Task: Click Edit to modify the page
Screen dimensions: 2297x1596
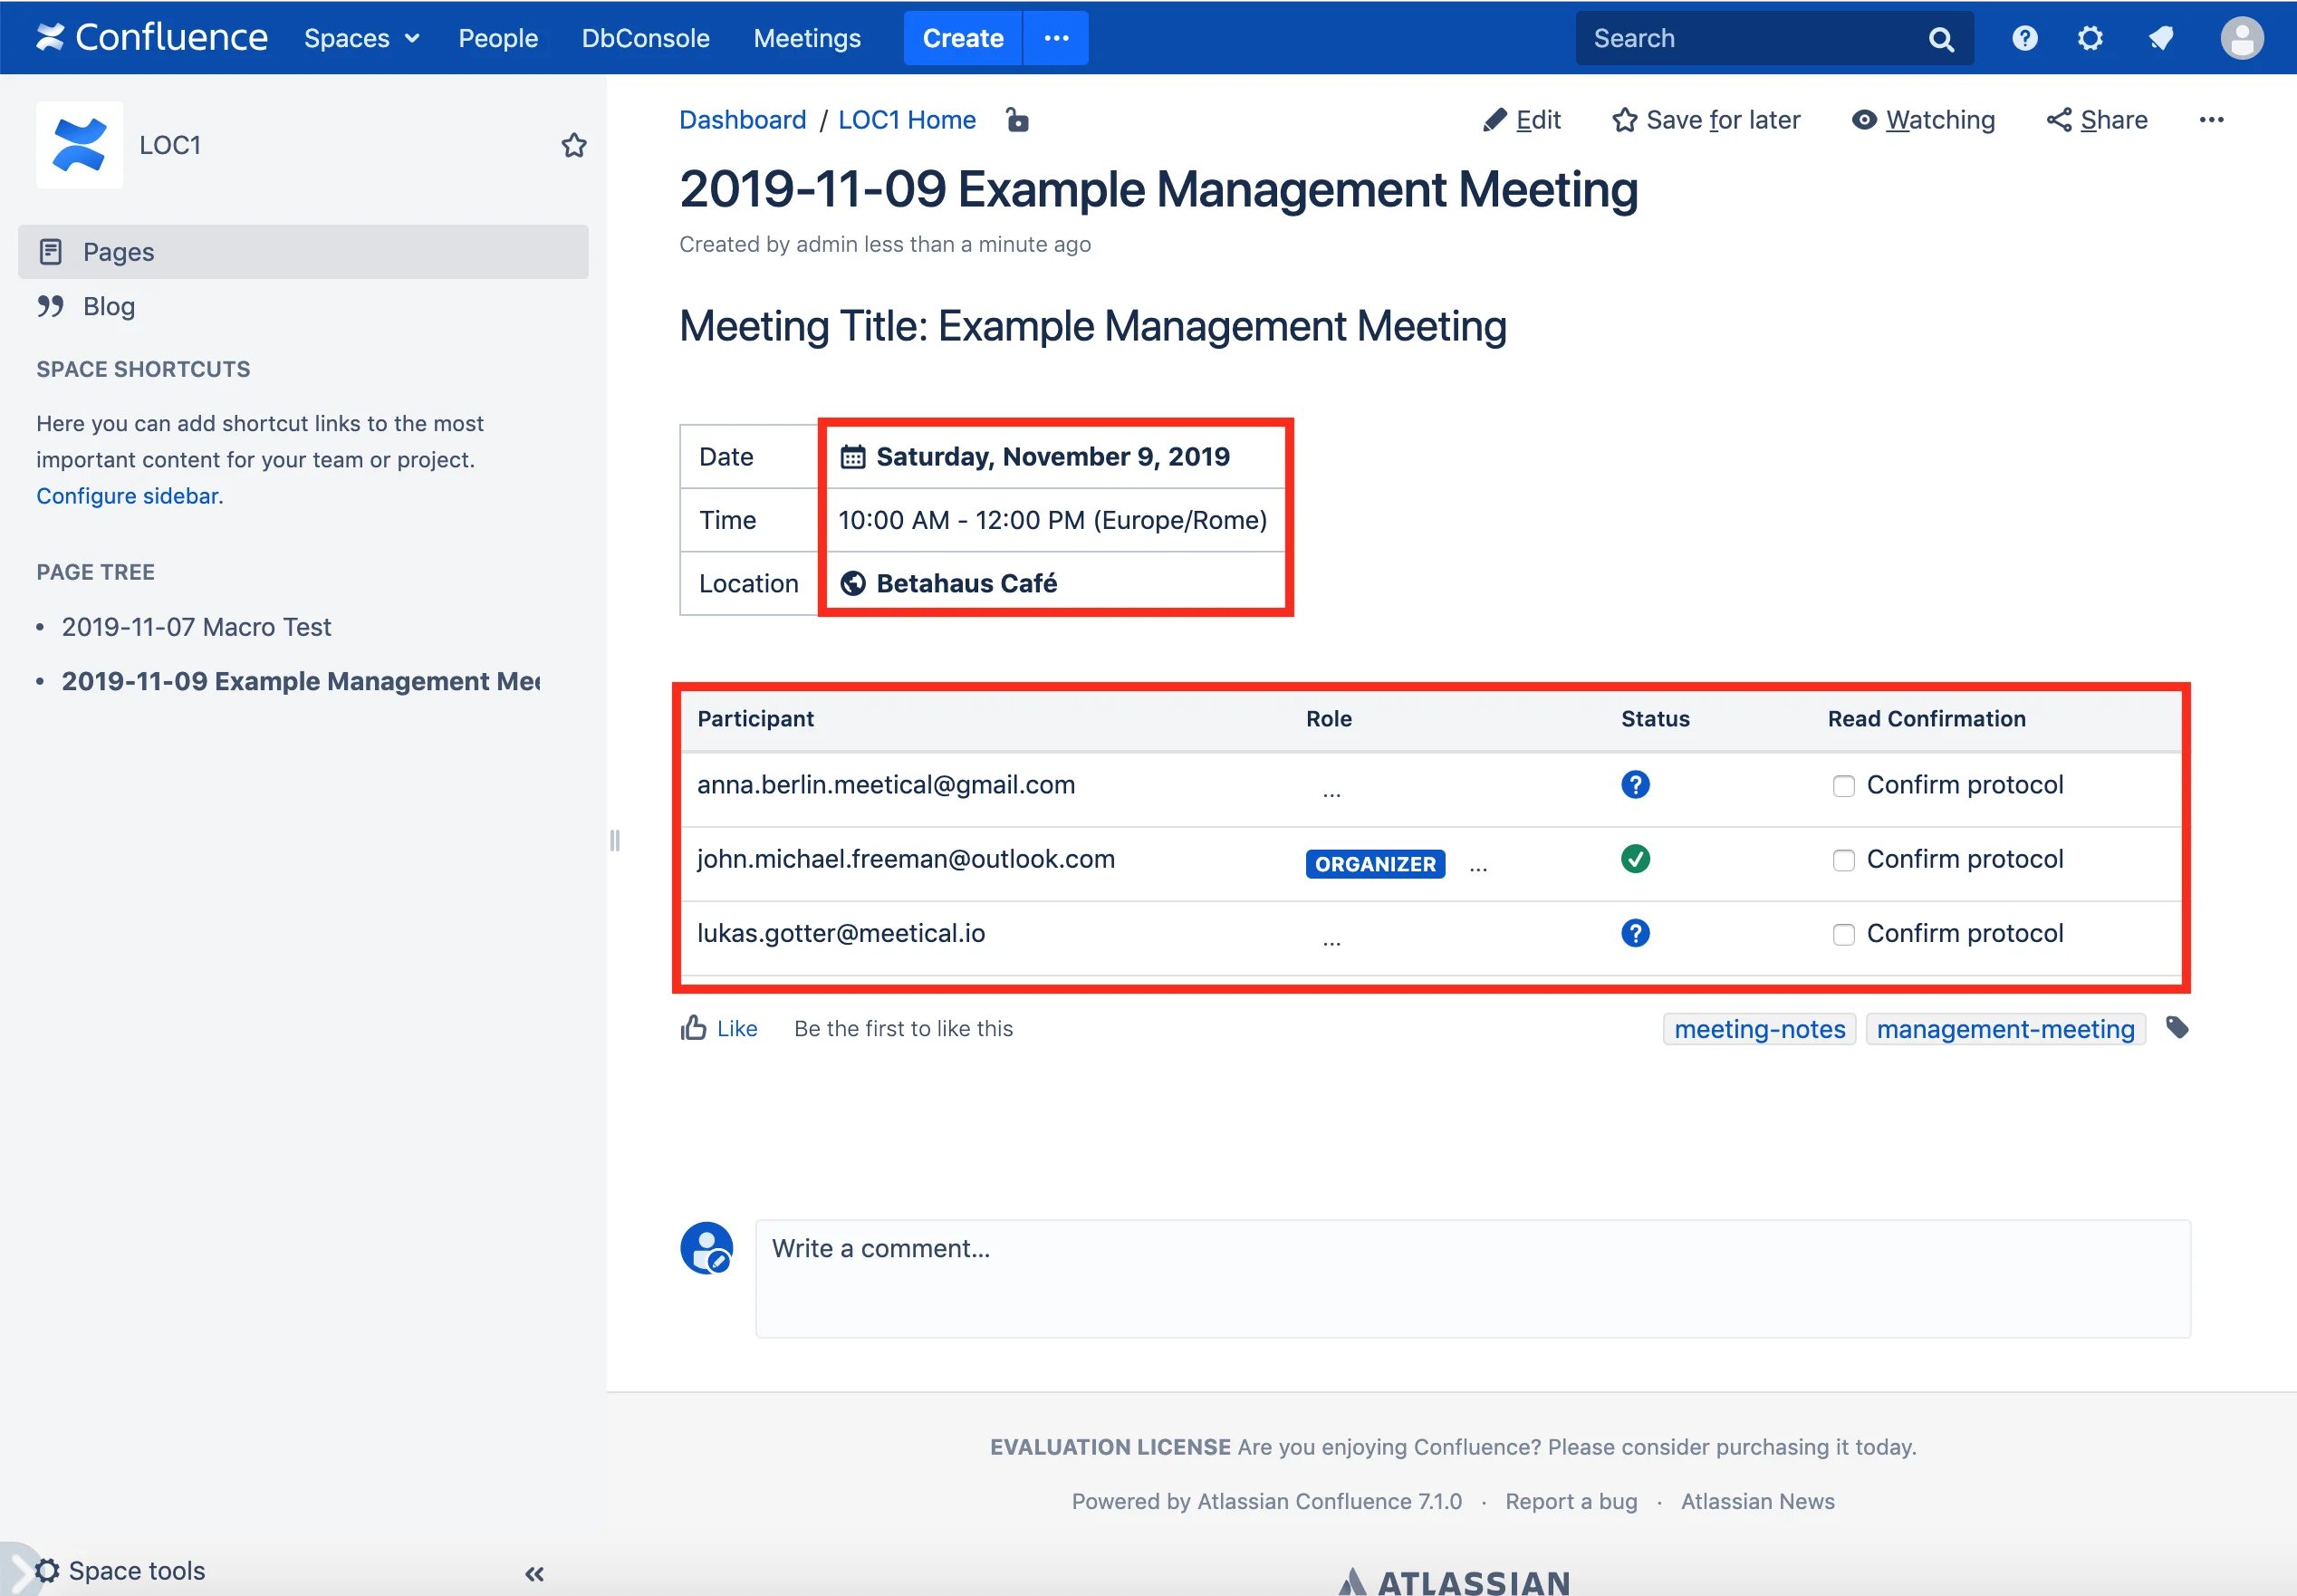Action: coord(1521,120)
